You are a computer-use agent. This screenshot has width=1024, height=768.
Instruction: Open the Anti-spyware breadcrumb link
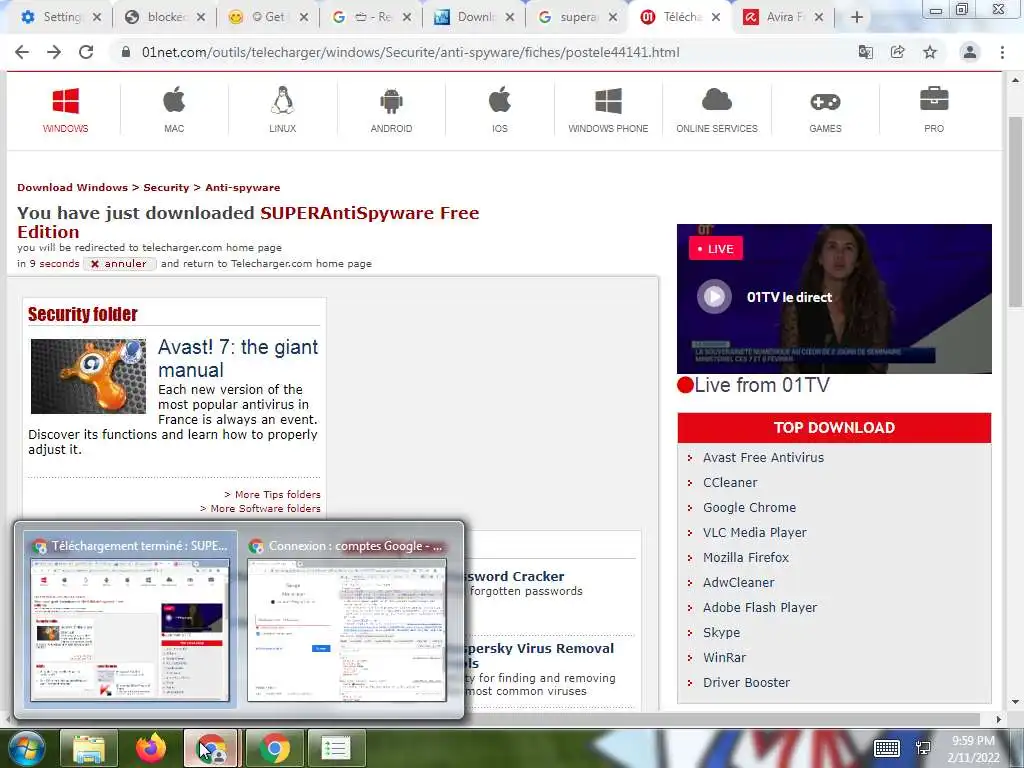[242, 187]
